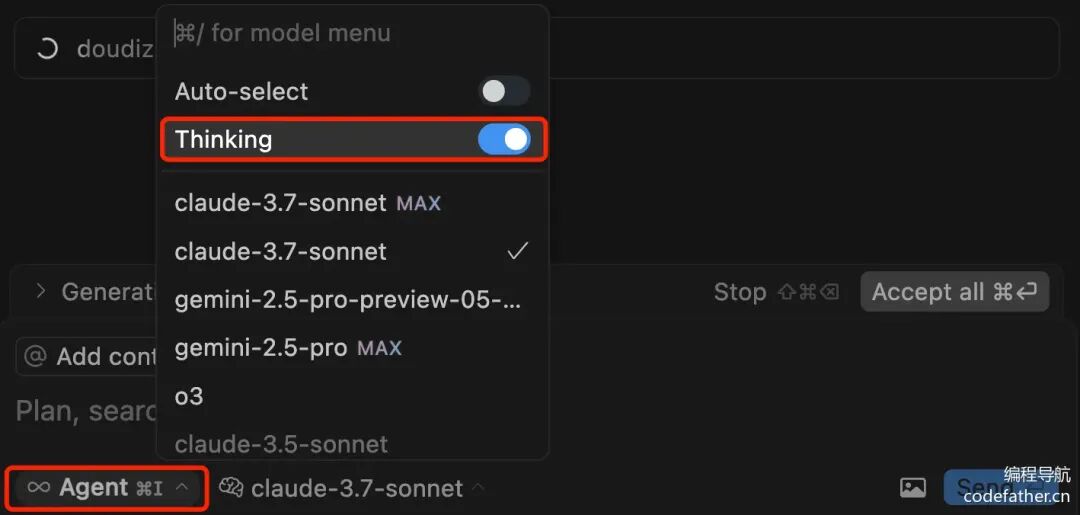Select claude-3.7-sonnet MAX from the model list
This screenshot has width=1080, height=515.
point(307,203)
